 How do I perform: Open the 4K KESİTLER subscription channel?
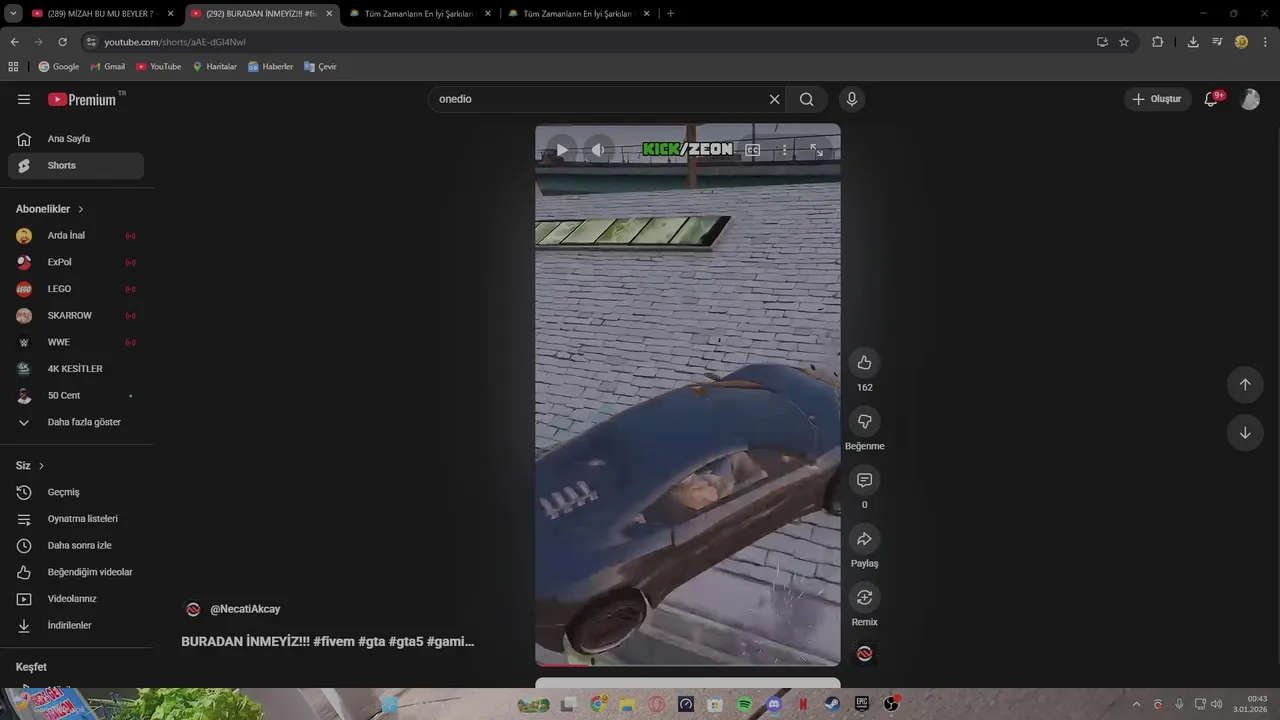point(76,369)
